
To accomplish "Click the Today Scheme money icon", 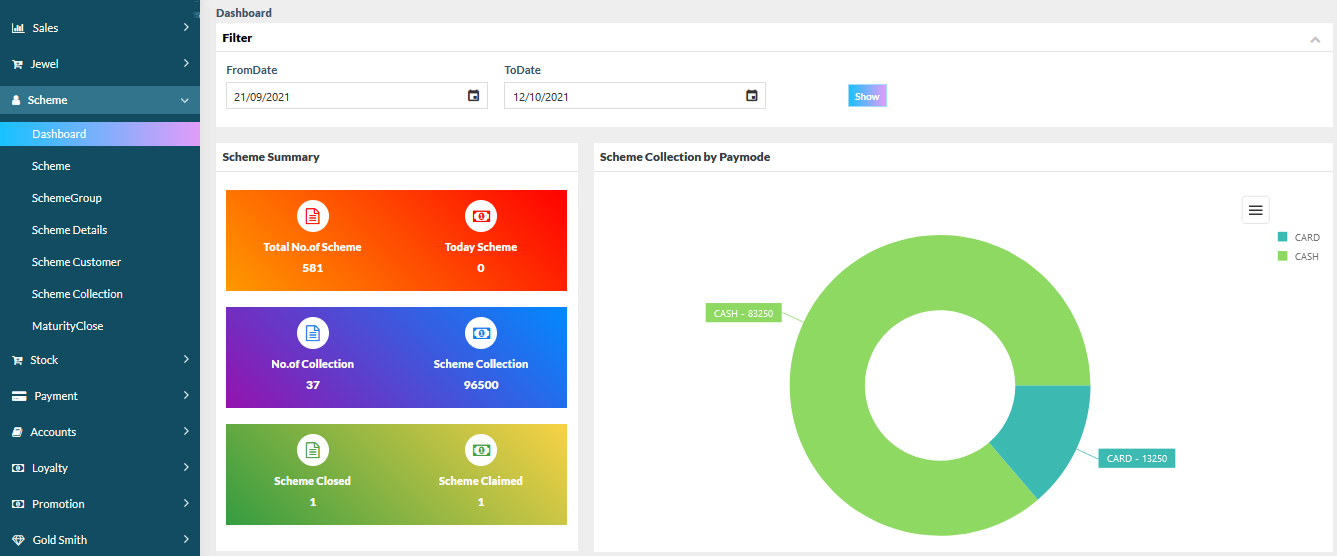I will tap(481, 216).
